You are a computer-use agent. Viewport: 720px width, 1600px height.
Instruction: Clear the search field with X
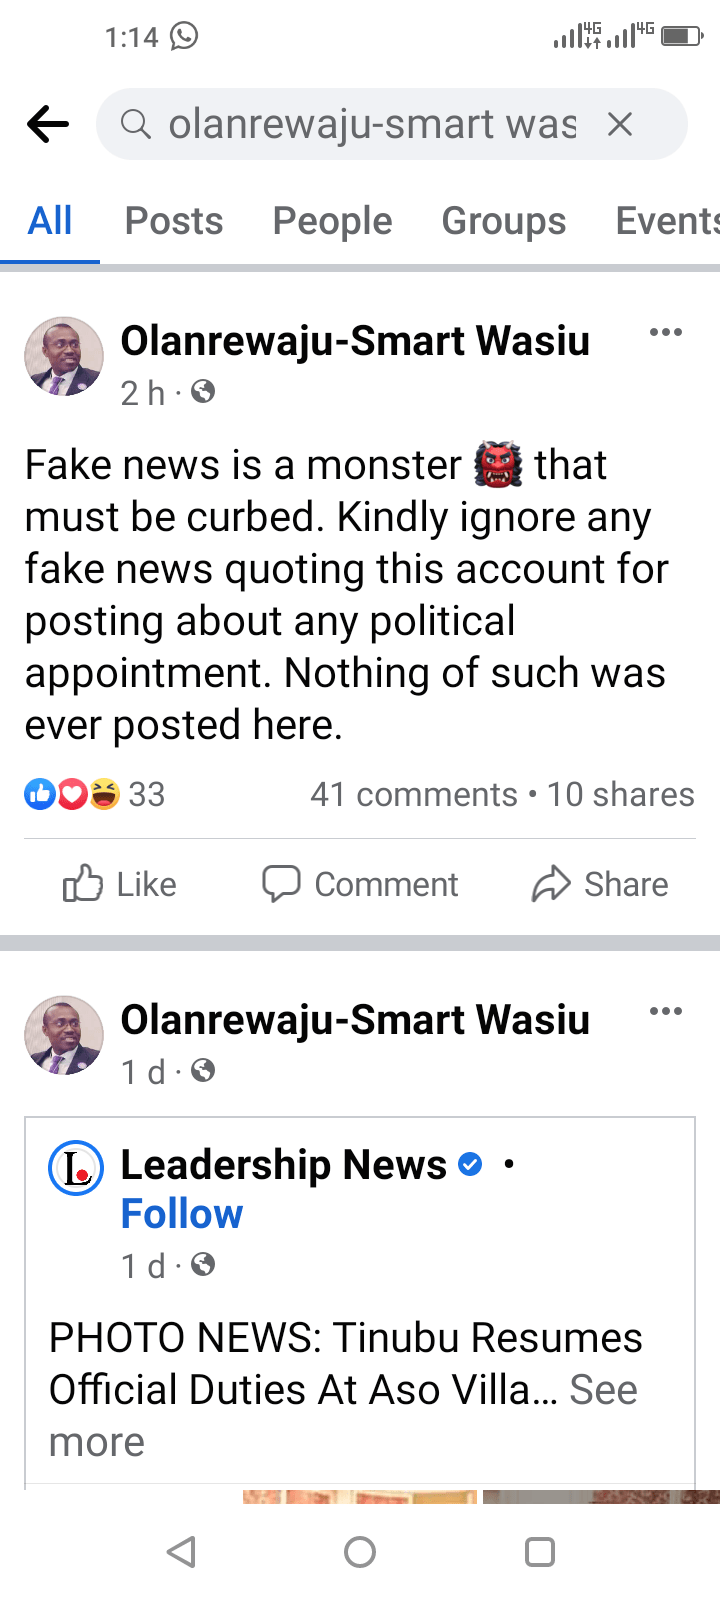point(620,125)
